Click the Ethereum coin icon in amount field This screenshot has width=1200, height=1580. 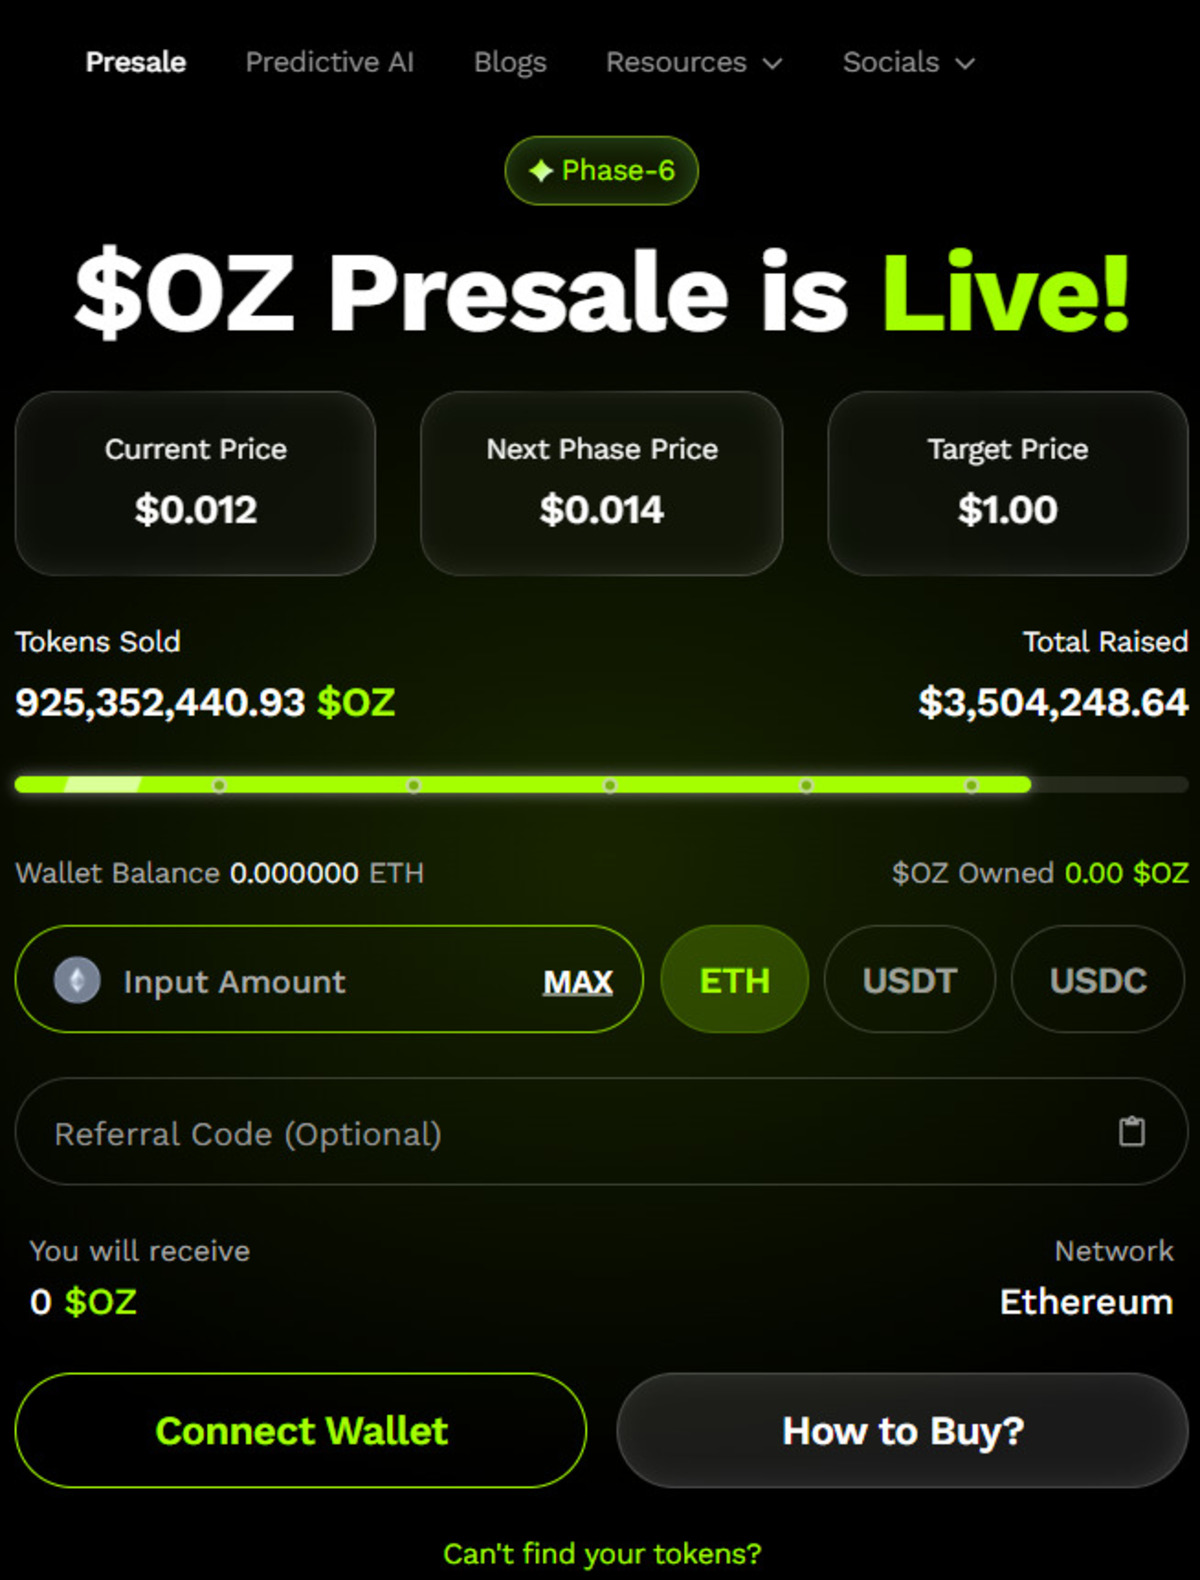pos(77,980)
